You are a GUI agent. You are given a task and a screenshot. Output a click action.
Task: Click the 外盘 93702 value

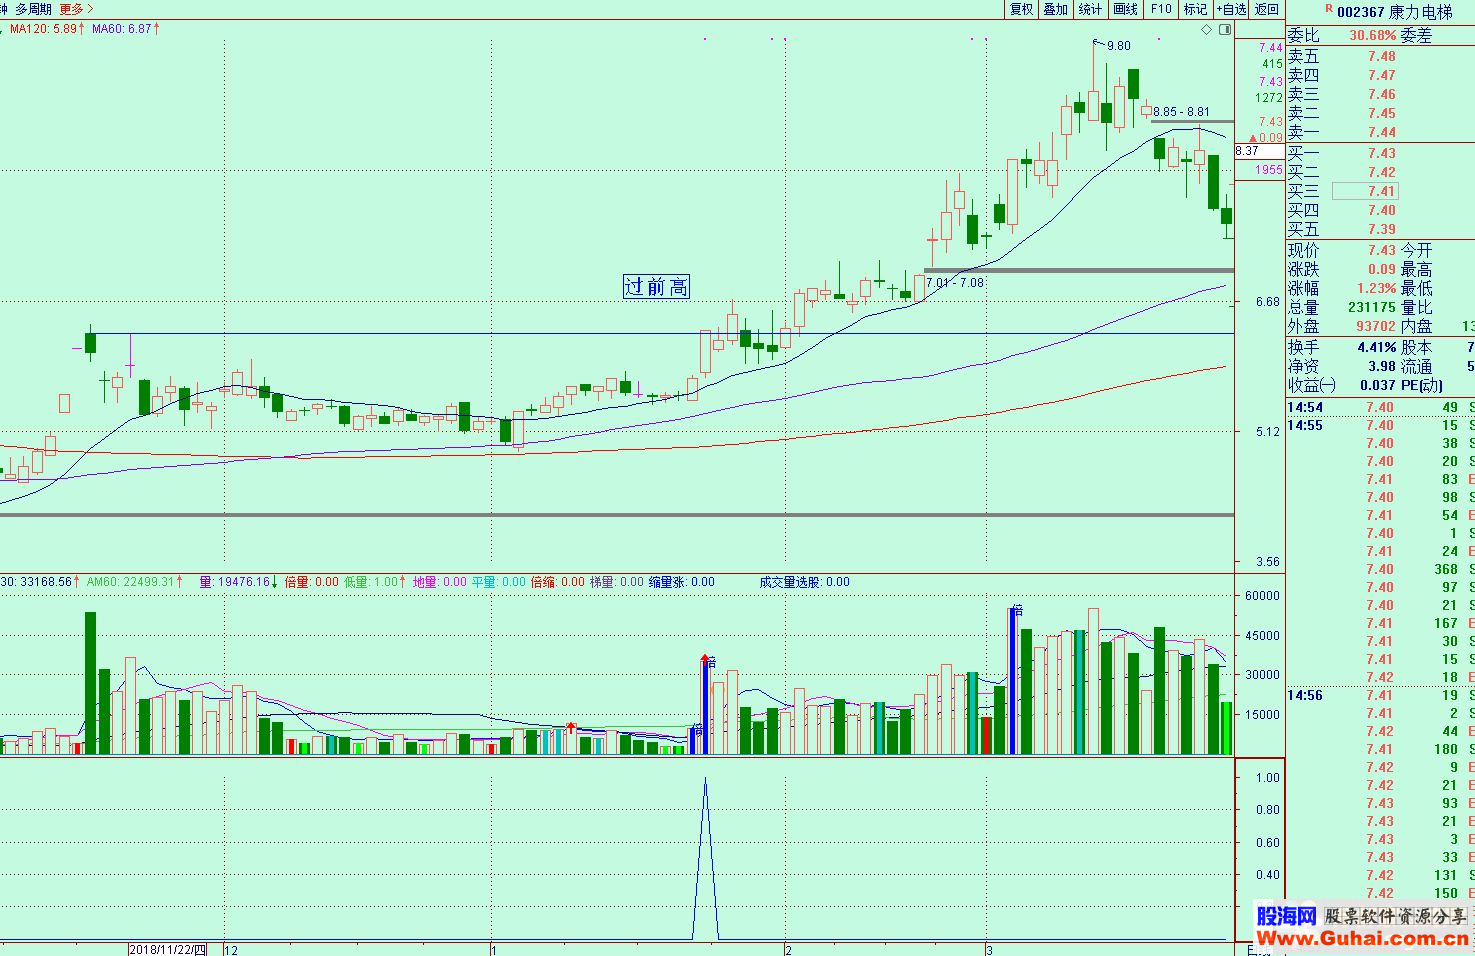tap(1375, 326)
